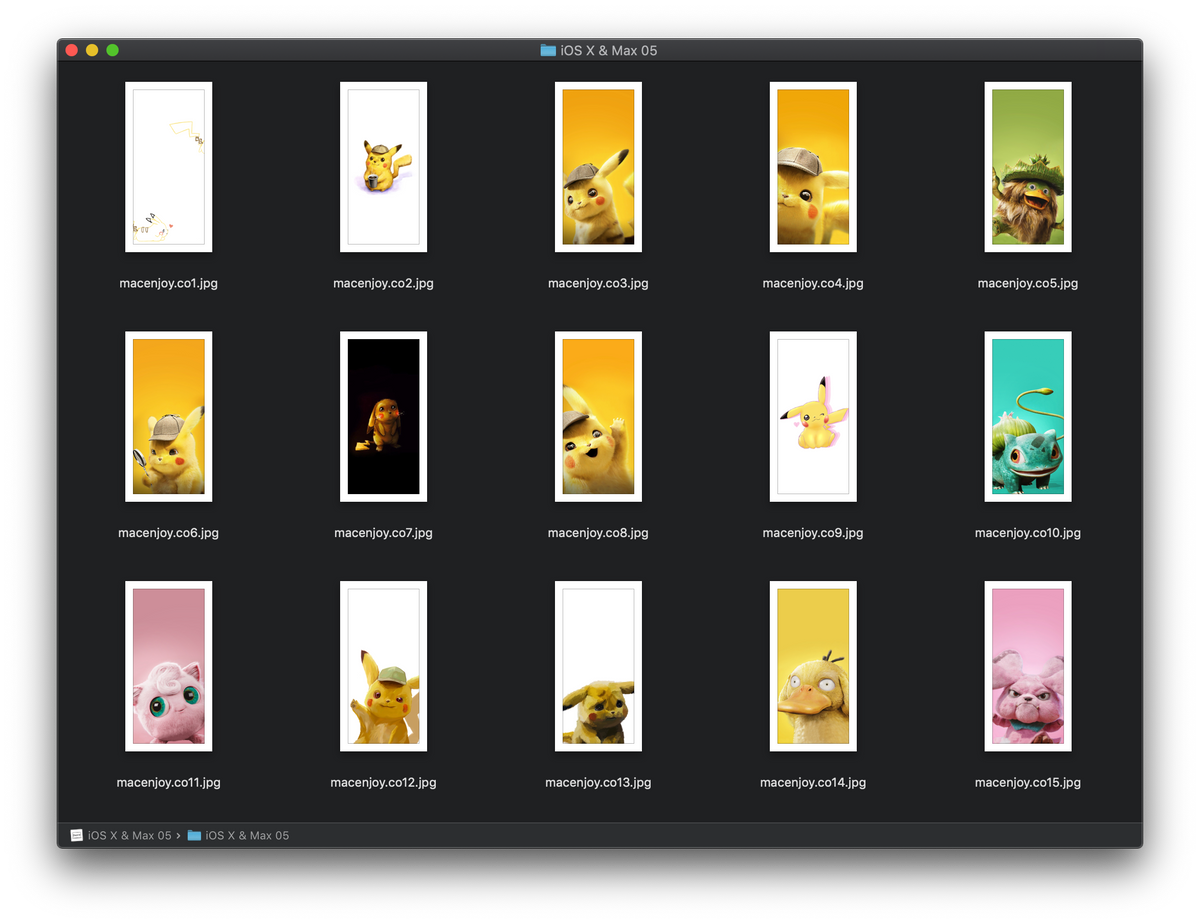The width and height of the screenshot is (1200, 924).
Task: Select the macenjoy.co2.jpg thumbnail
Action: [x=383, y=167]
